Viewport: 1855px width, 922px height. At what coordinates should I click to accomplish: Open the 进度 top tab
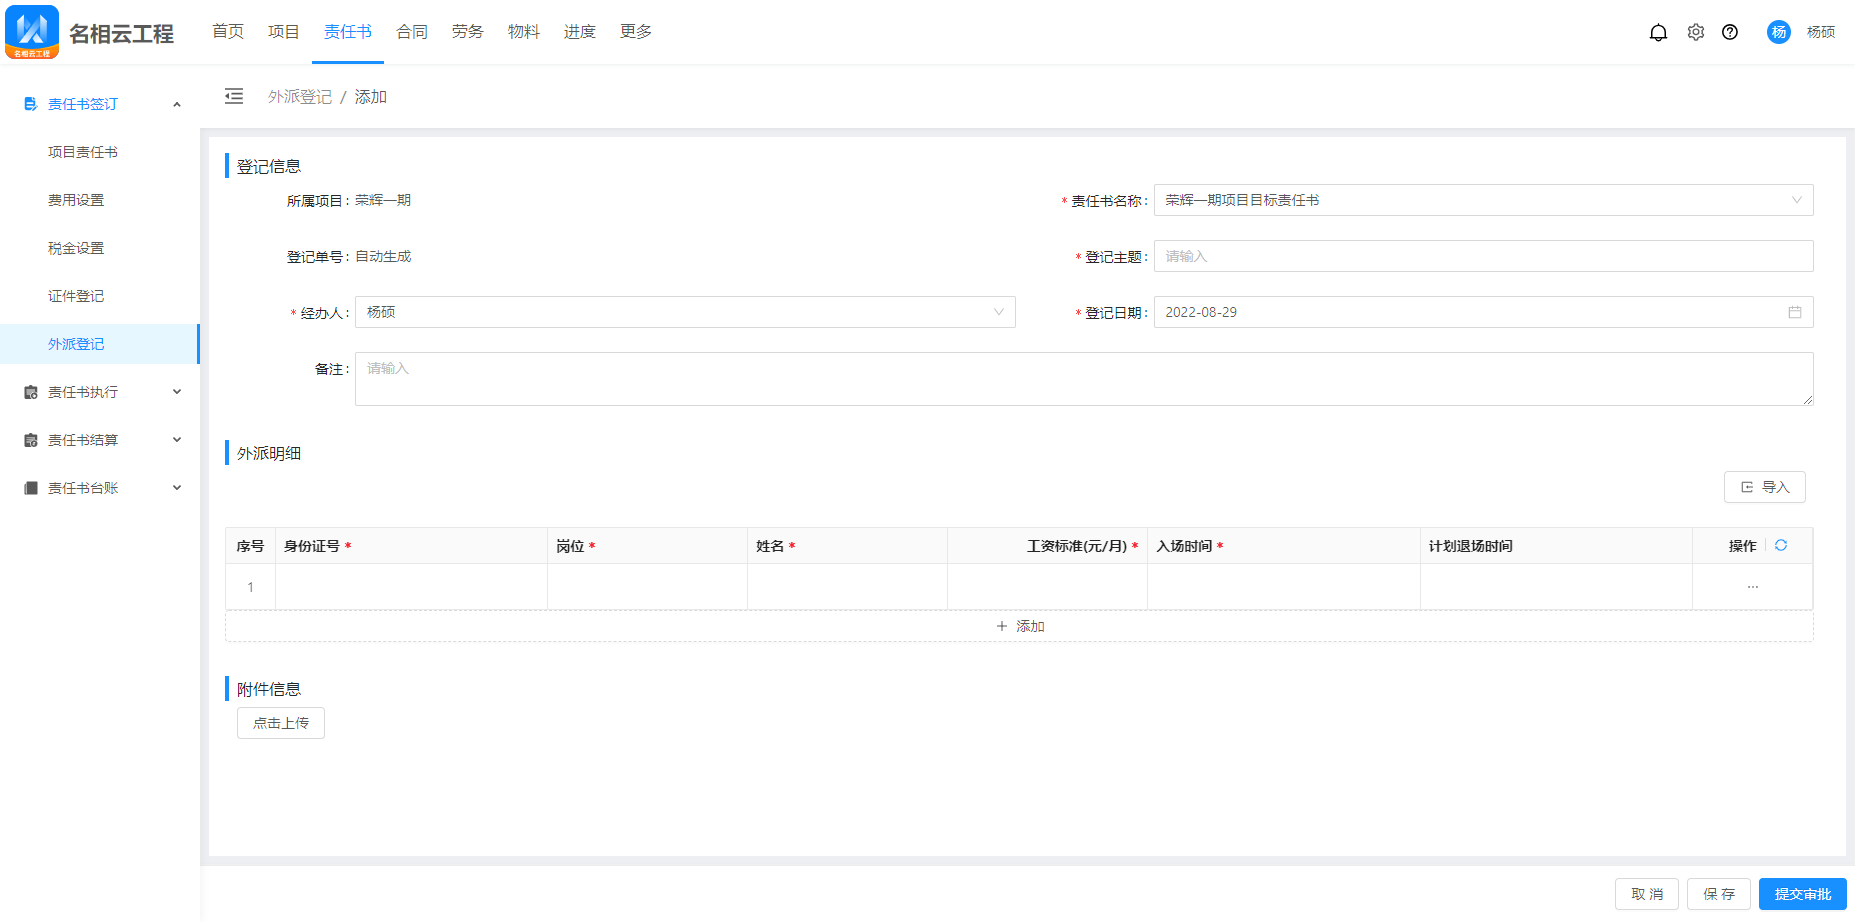pos(580,32)
